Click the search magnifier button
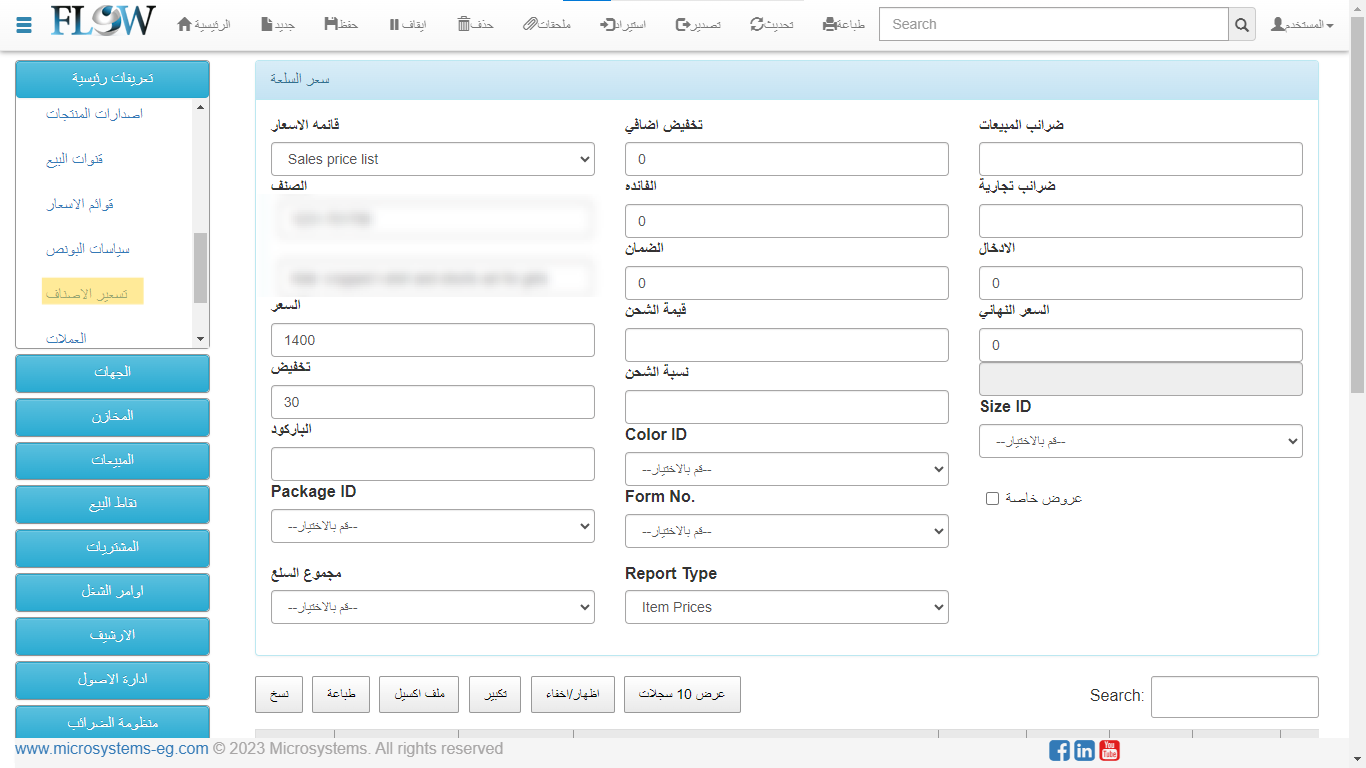Image resolution: width=1366 pixels, height=768 pixels. tap(1241, 25)
